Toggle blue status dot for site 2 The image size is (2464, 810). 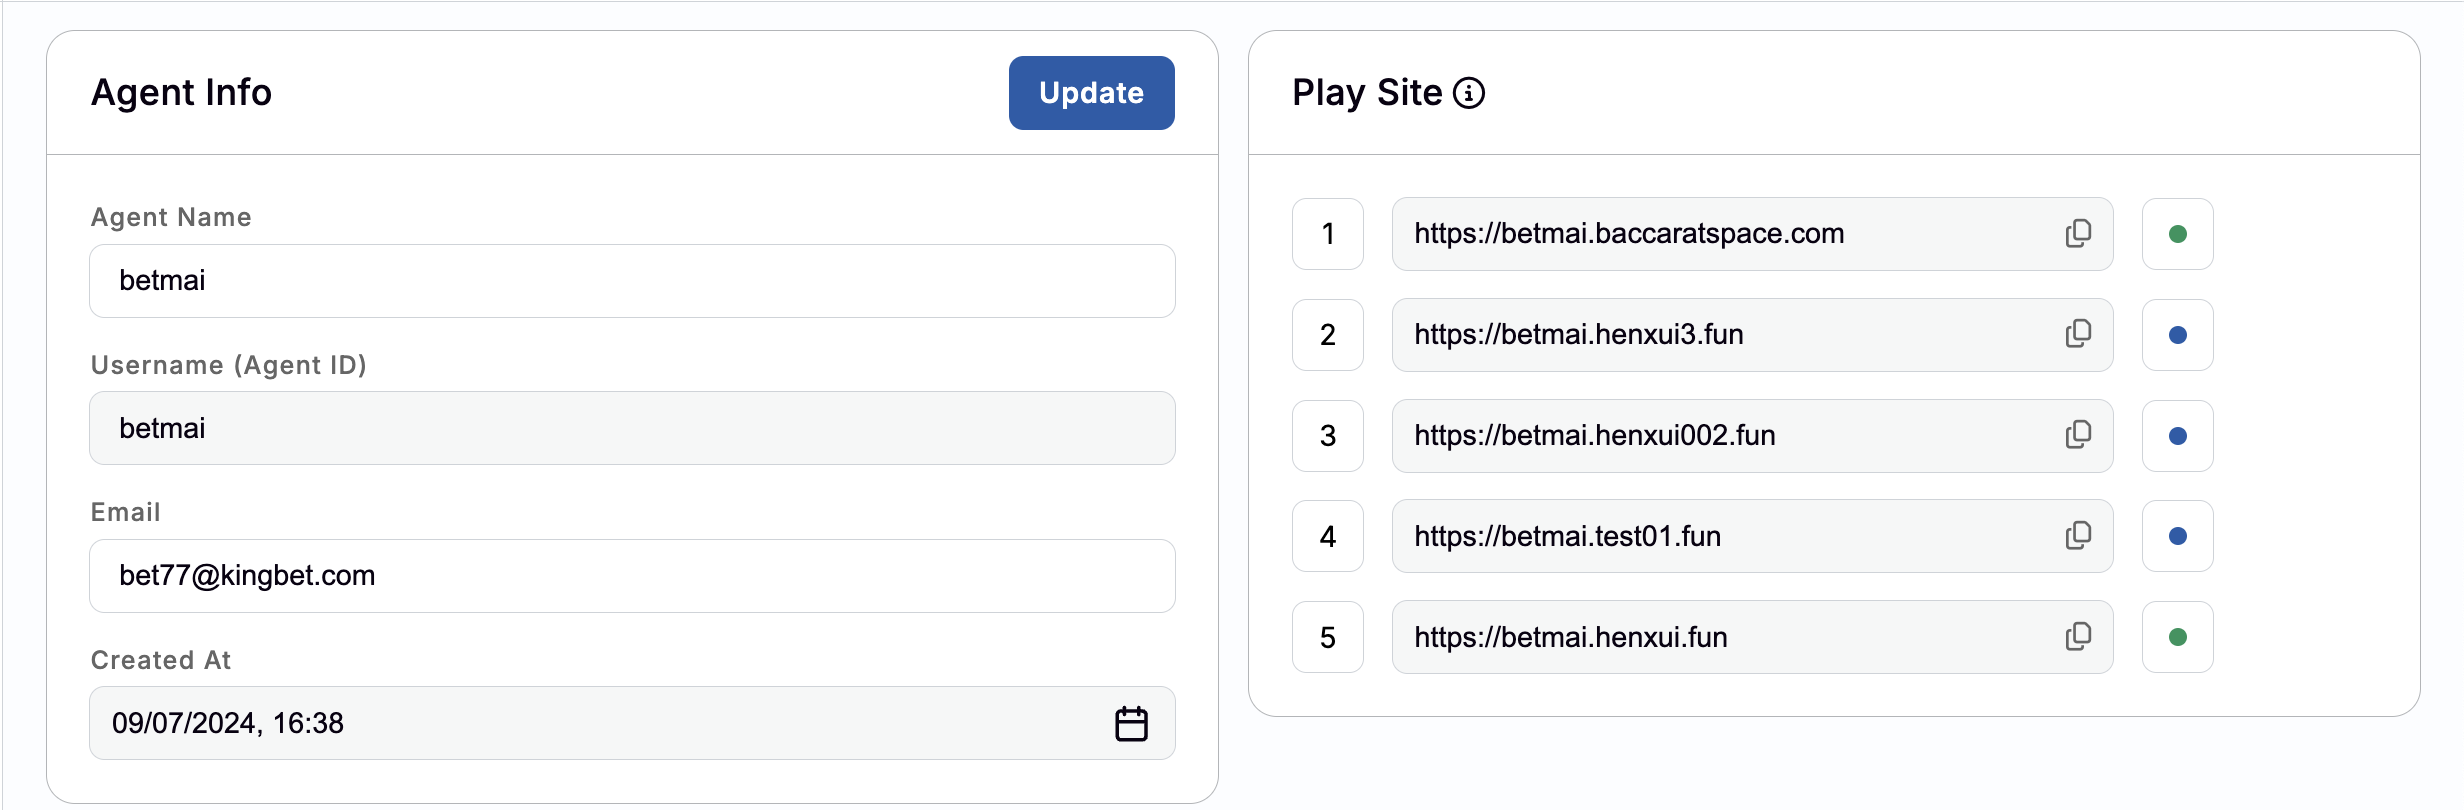pos(2177,335)
